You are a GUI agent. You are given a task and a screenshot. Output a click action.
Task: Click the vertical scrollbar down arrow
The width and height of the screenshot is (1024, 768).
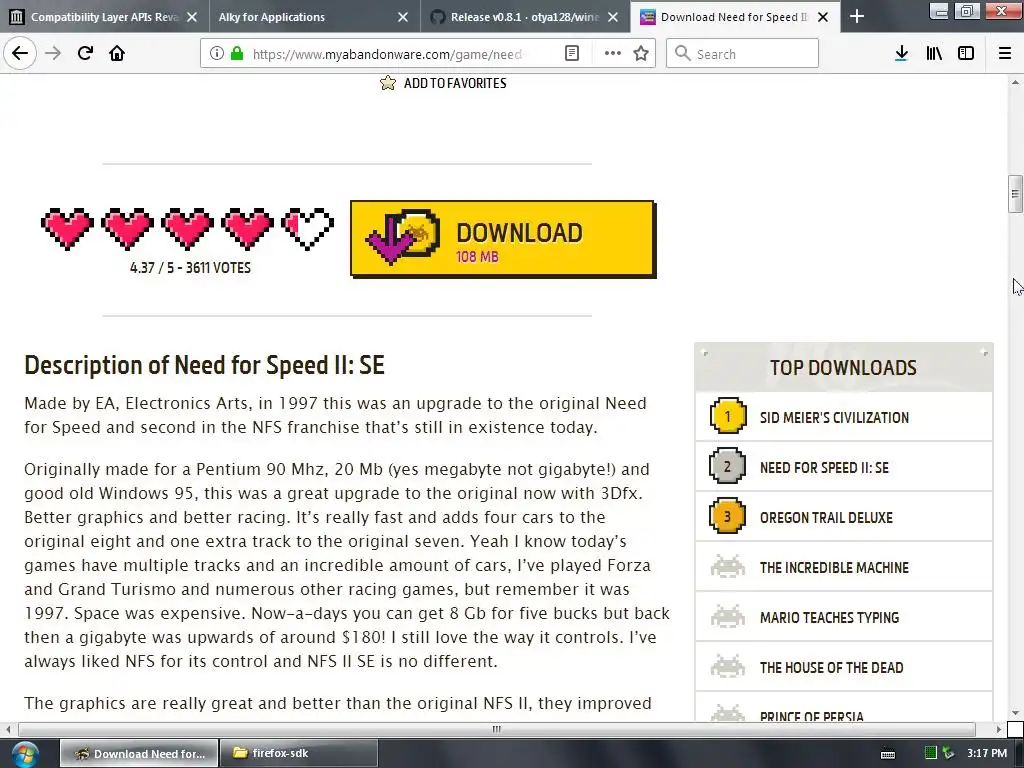click(1015, 713)
